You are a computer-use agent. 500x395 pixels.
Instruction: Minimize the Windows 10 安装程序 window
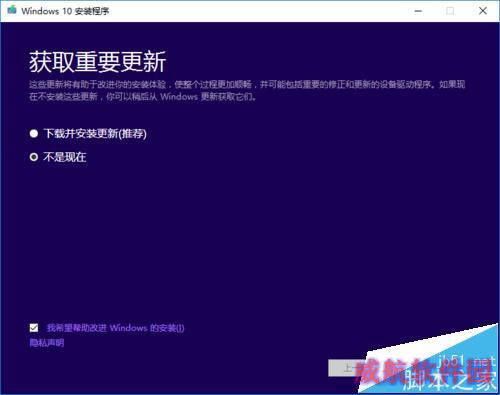pyautogui.click(x=418, y=11)
